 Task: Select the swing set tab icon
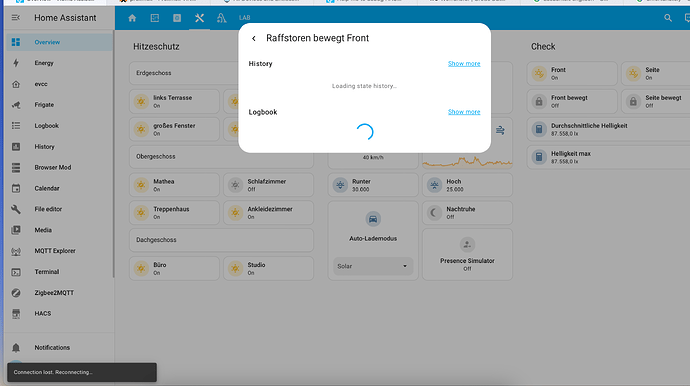[x=221, y=18]
